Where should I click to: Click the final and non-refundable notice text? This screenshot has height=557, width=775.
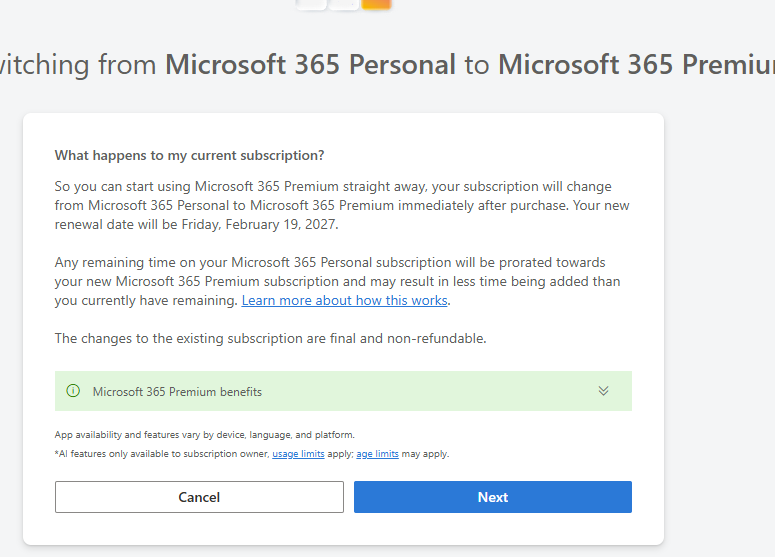click(270, 338)
